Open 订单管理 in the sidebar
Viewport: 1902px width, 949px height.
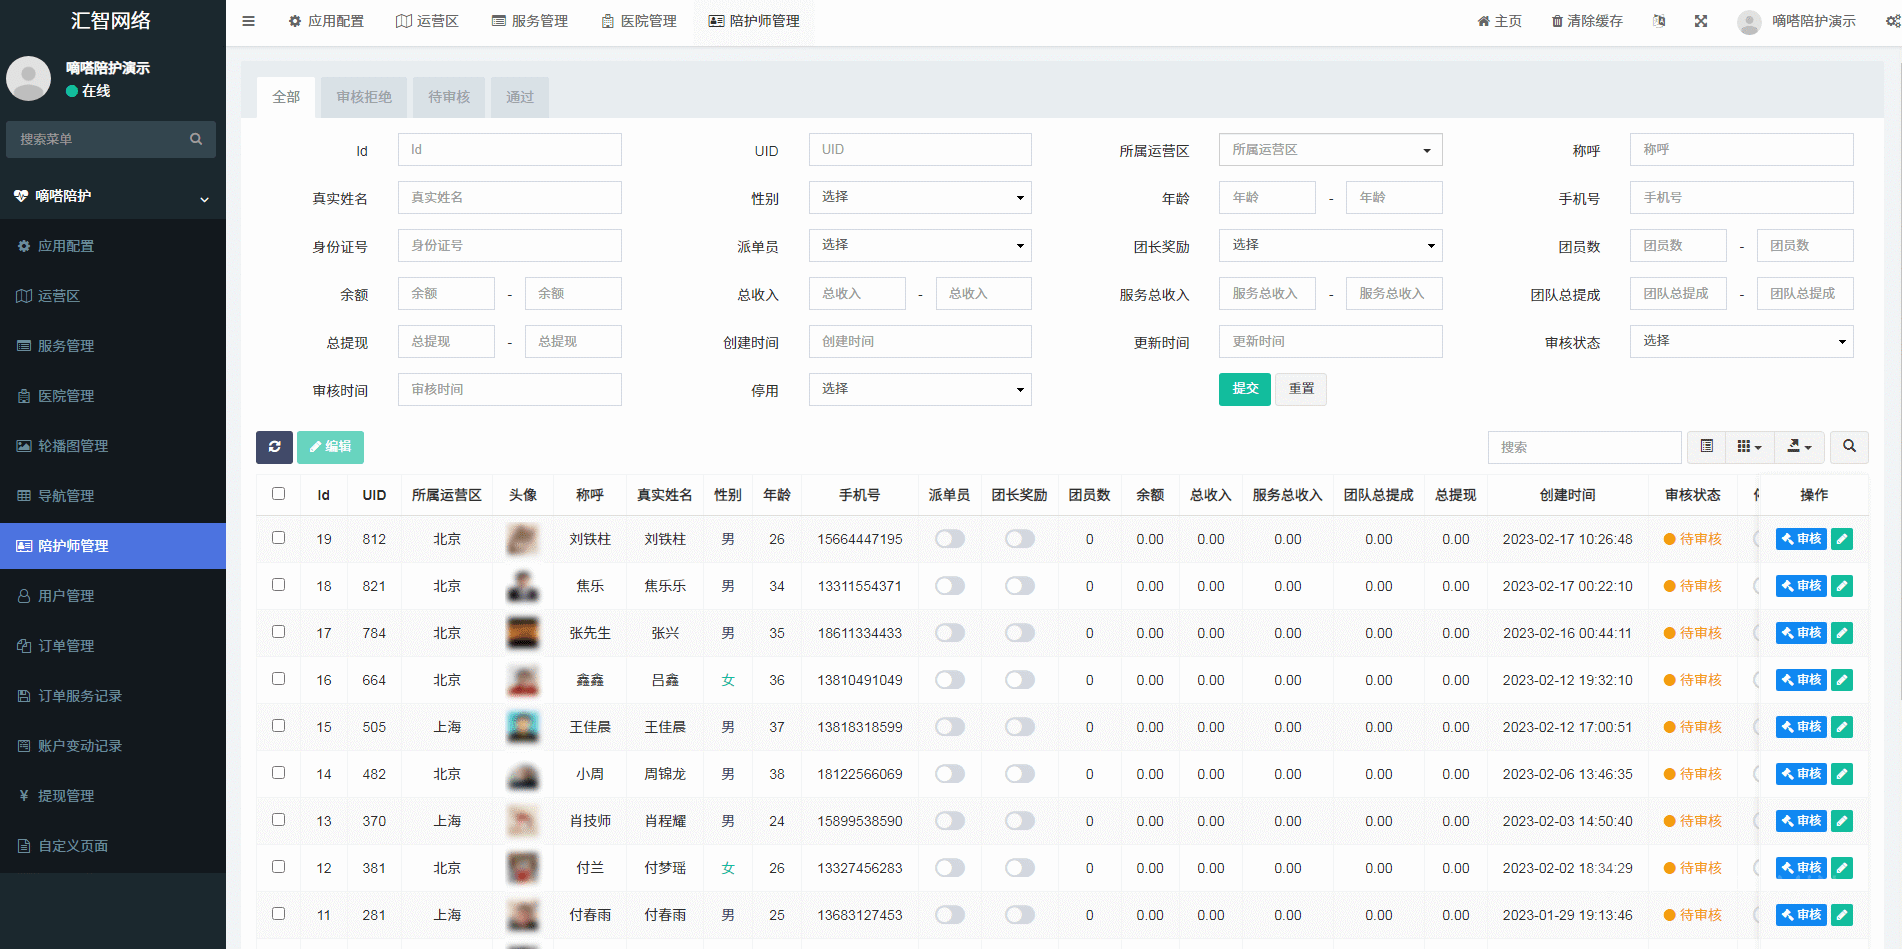pos(66,646)
